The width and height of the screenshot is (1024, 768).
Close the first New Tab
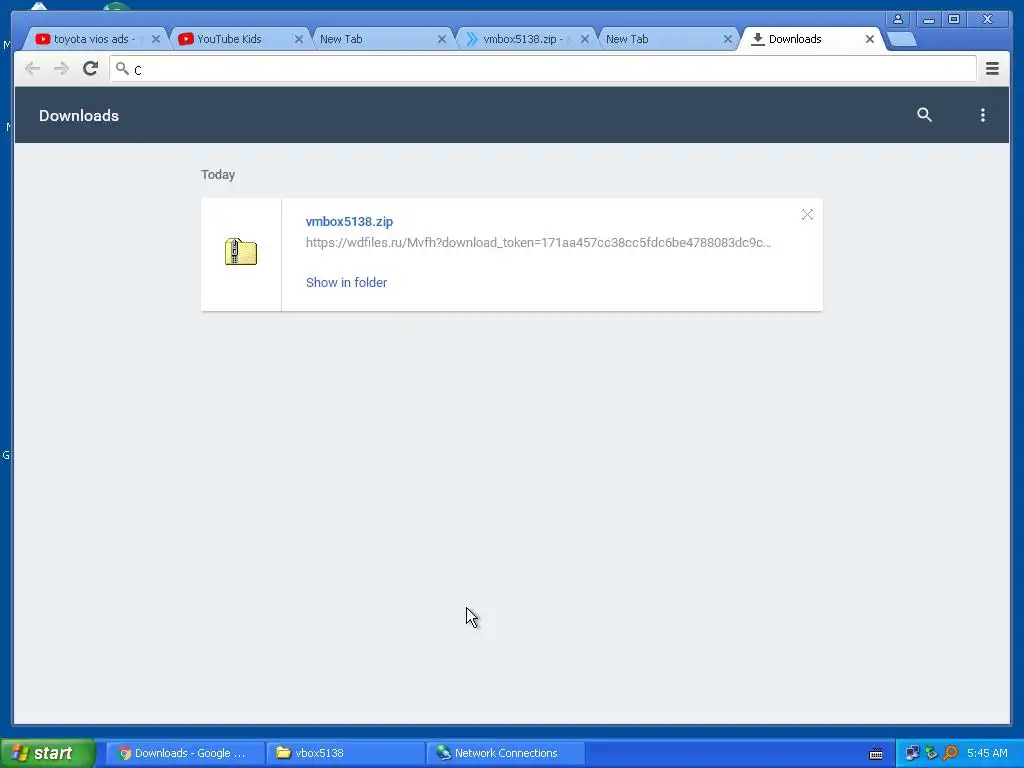[x=441, y=39]
